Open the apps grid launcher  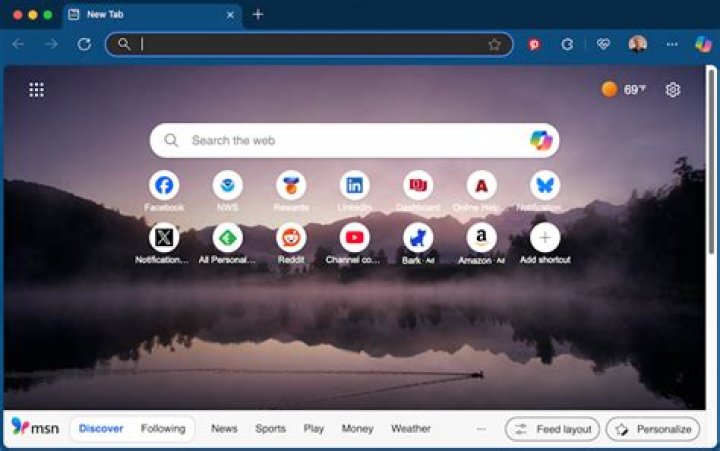[36, 90]
